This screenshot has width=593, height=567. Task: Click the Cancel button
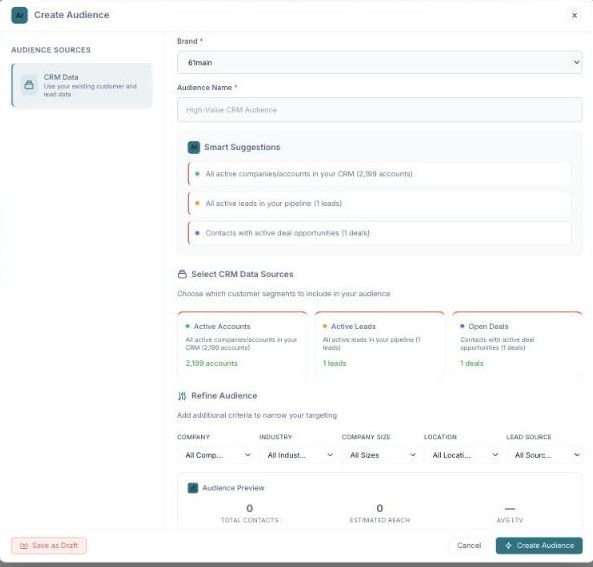[x=469, y=545]
